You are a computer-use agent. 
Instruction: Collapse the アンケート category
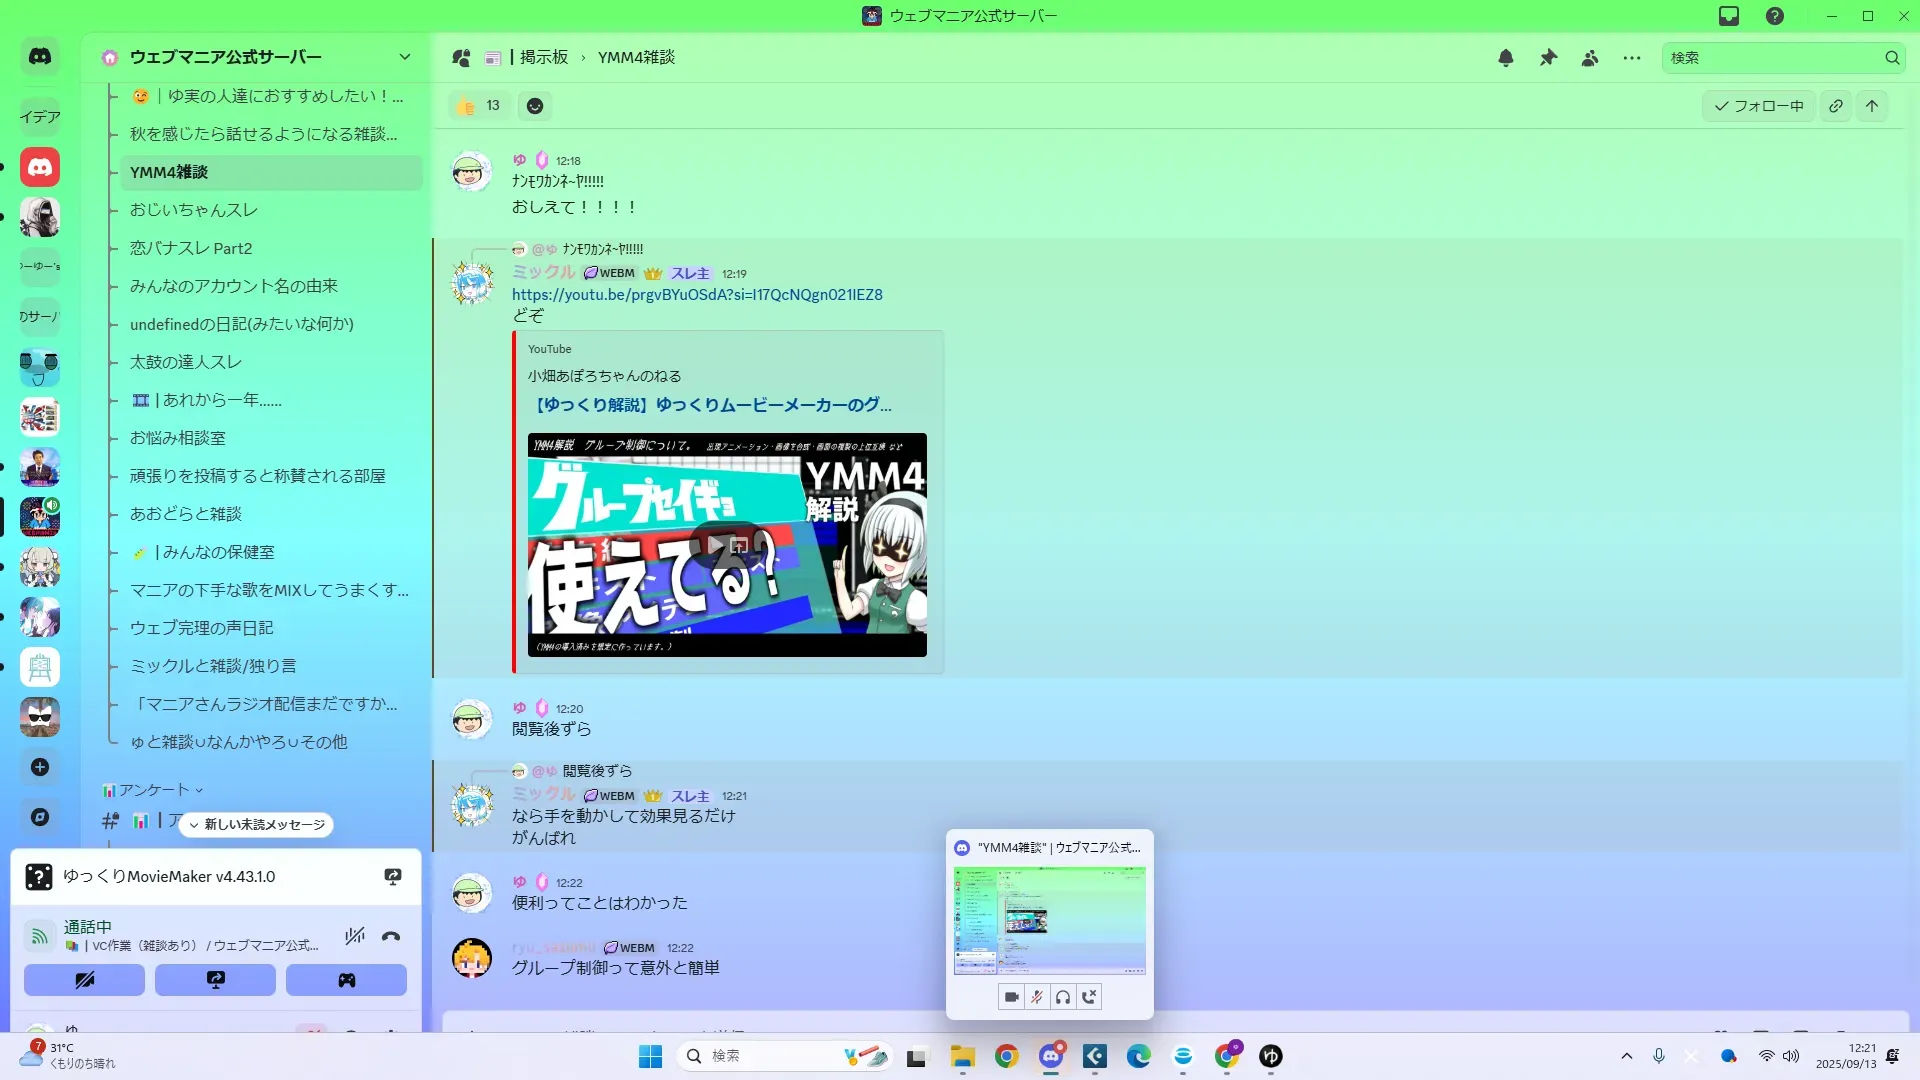(153, 790)
